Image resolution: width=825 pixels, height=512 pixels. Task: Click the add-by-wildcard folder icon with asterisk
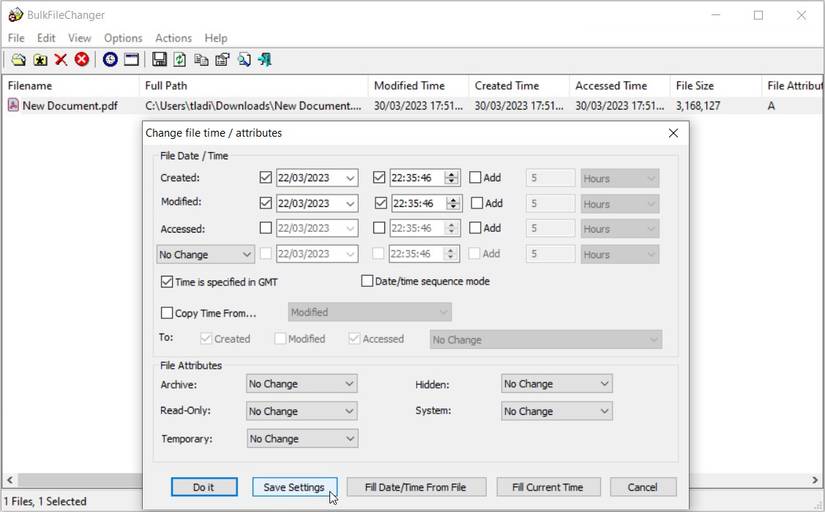point(41,59)
